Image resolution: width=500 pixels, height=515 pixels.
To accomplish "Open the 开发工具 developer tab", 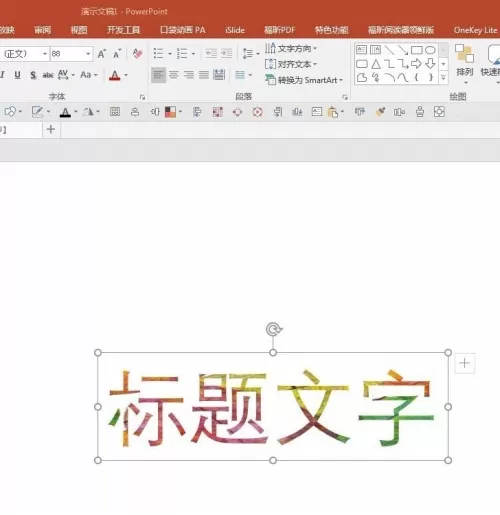I will pos(123,30).
